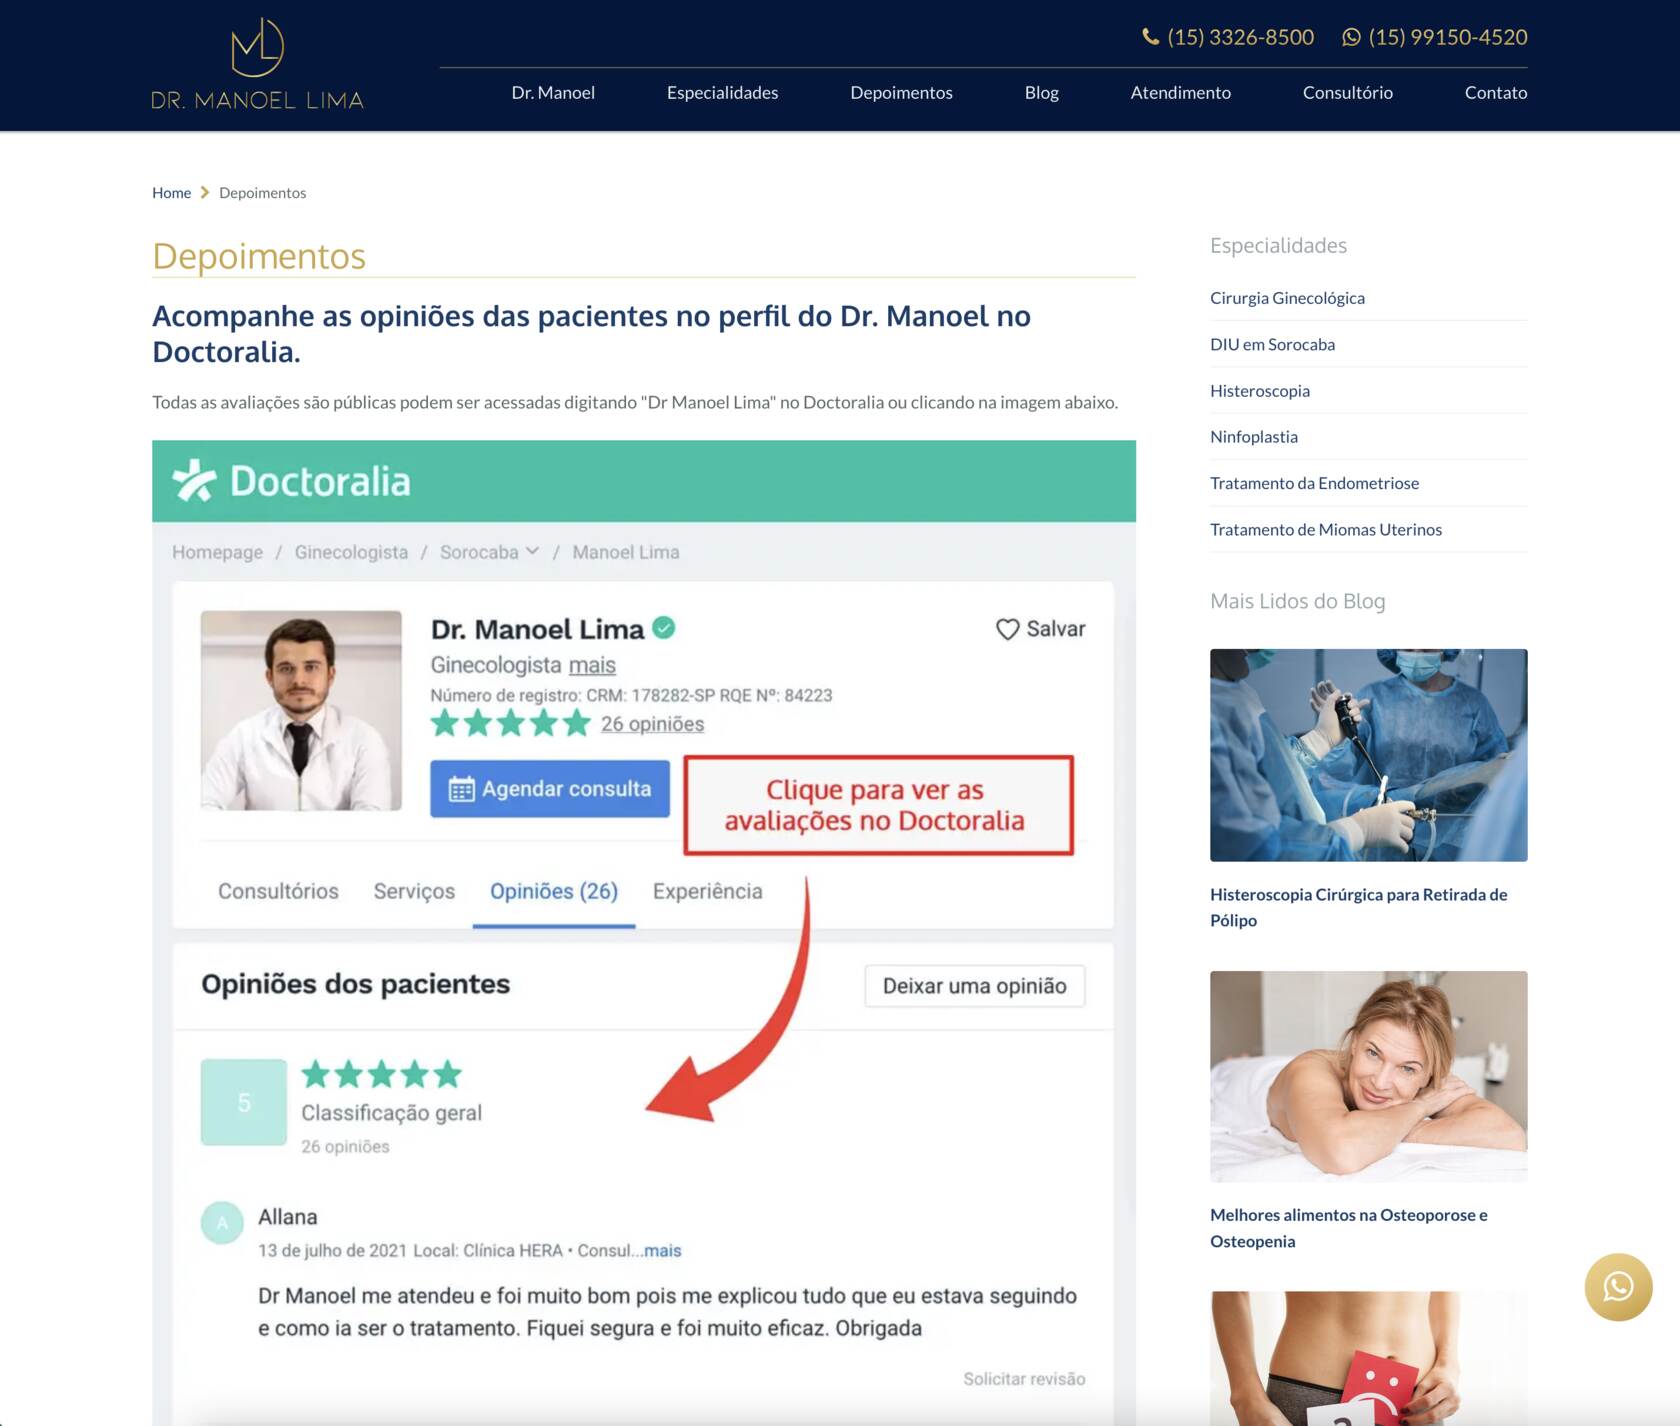Click the Dr. Manoel Lima logo
Screen dimensions: 1680x1426
[257, 63]
